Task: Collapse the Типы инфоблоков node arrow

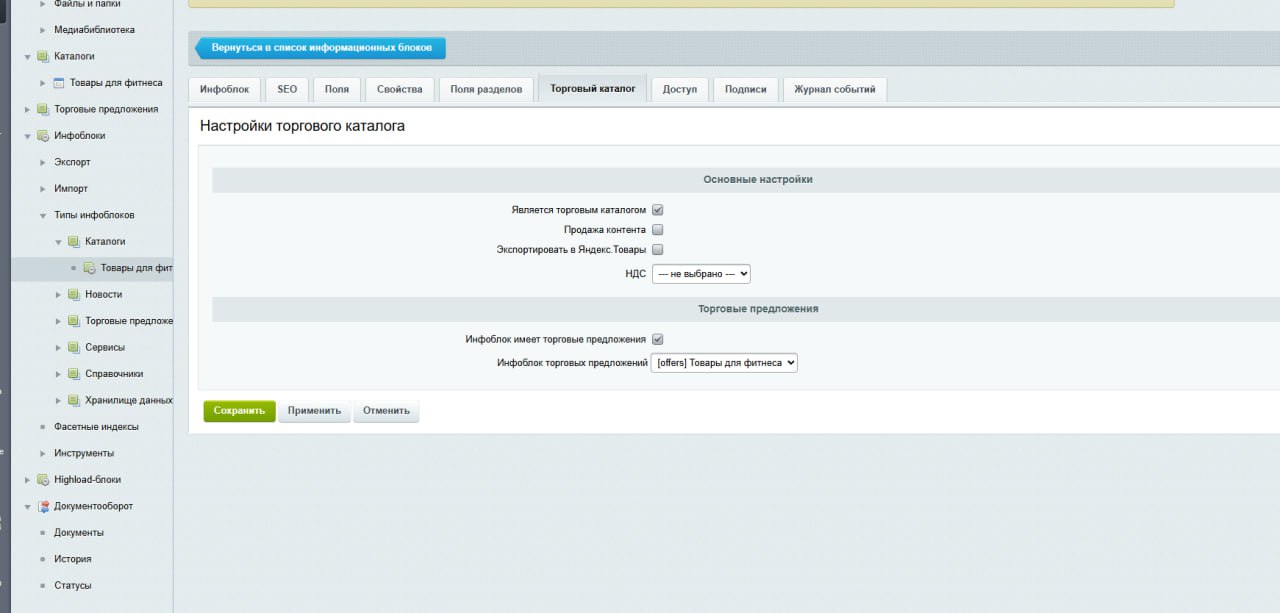Action: click(x=43, y=215)
